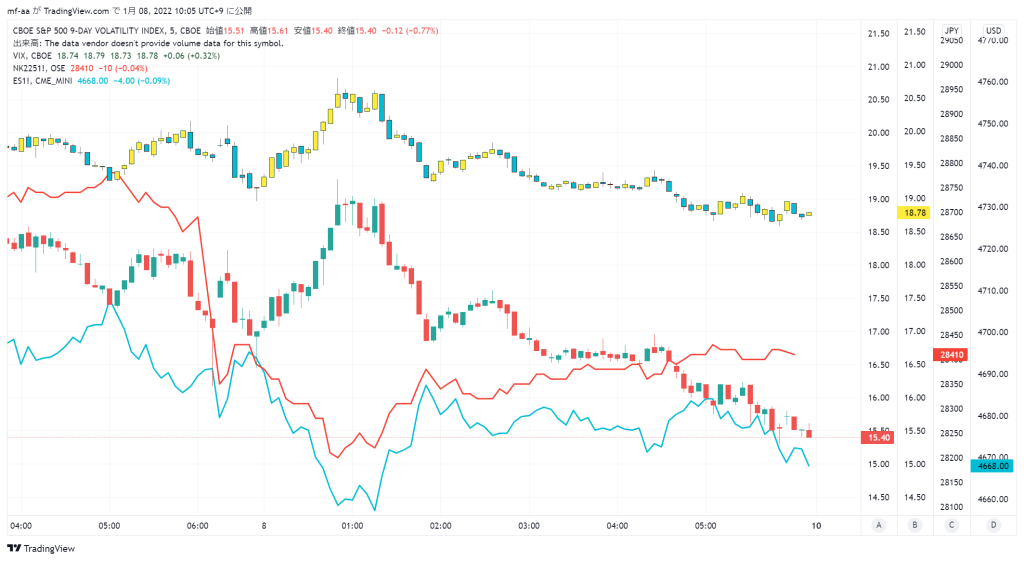Screen dimensions: 1024x561
Task: Select the scale B circle button
Action: pyautogui.click(x=915, y=525)
